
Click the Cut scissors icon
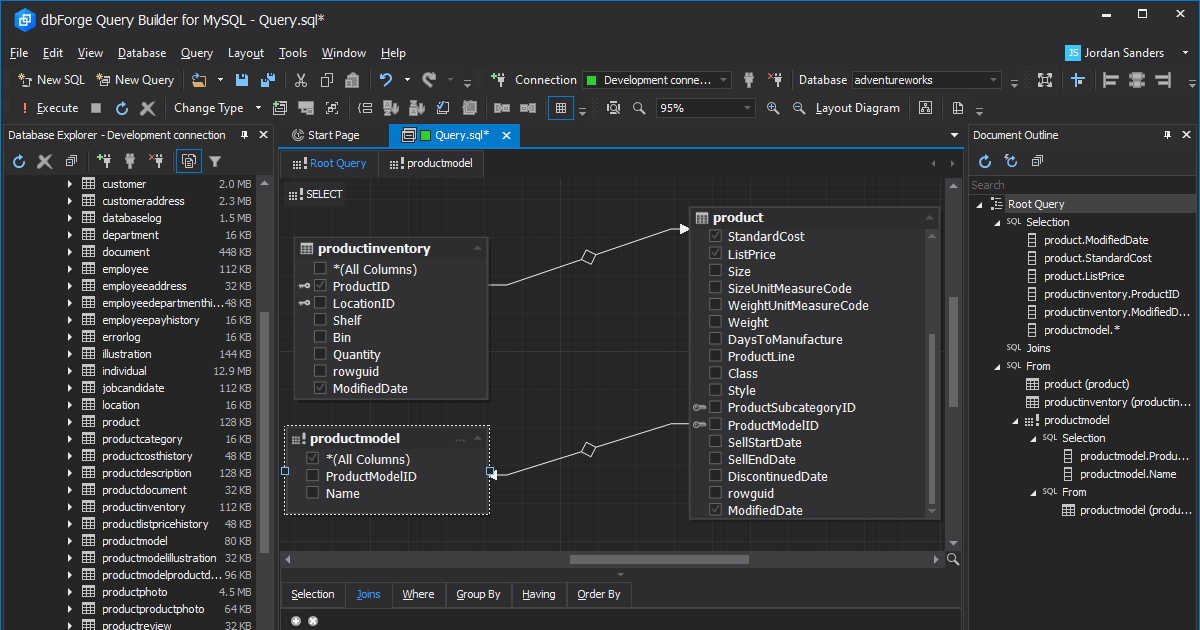point(302,80)
